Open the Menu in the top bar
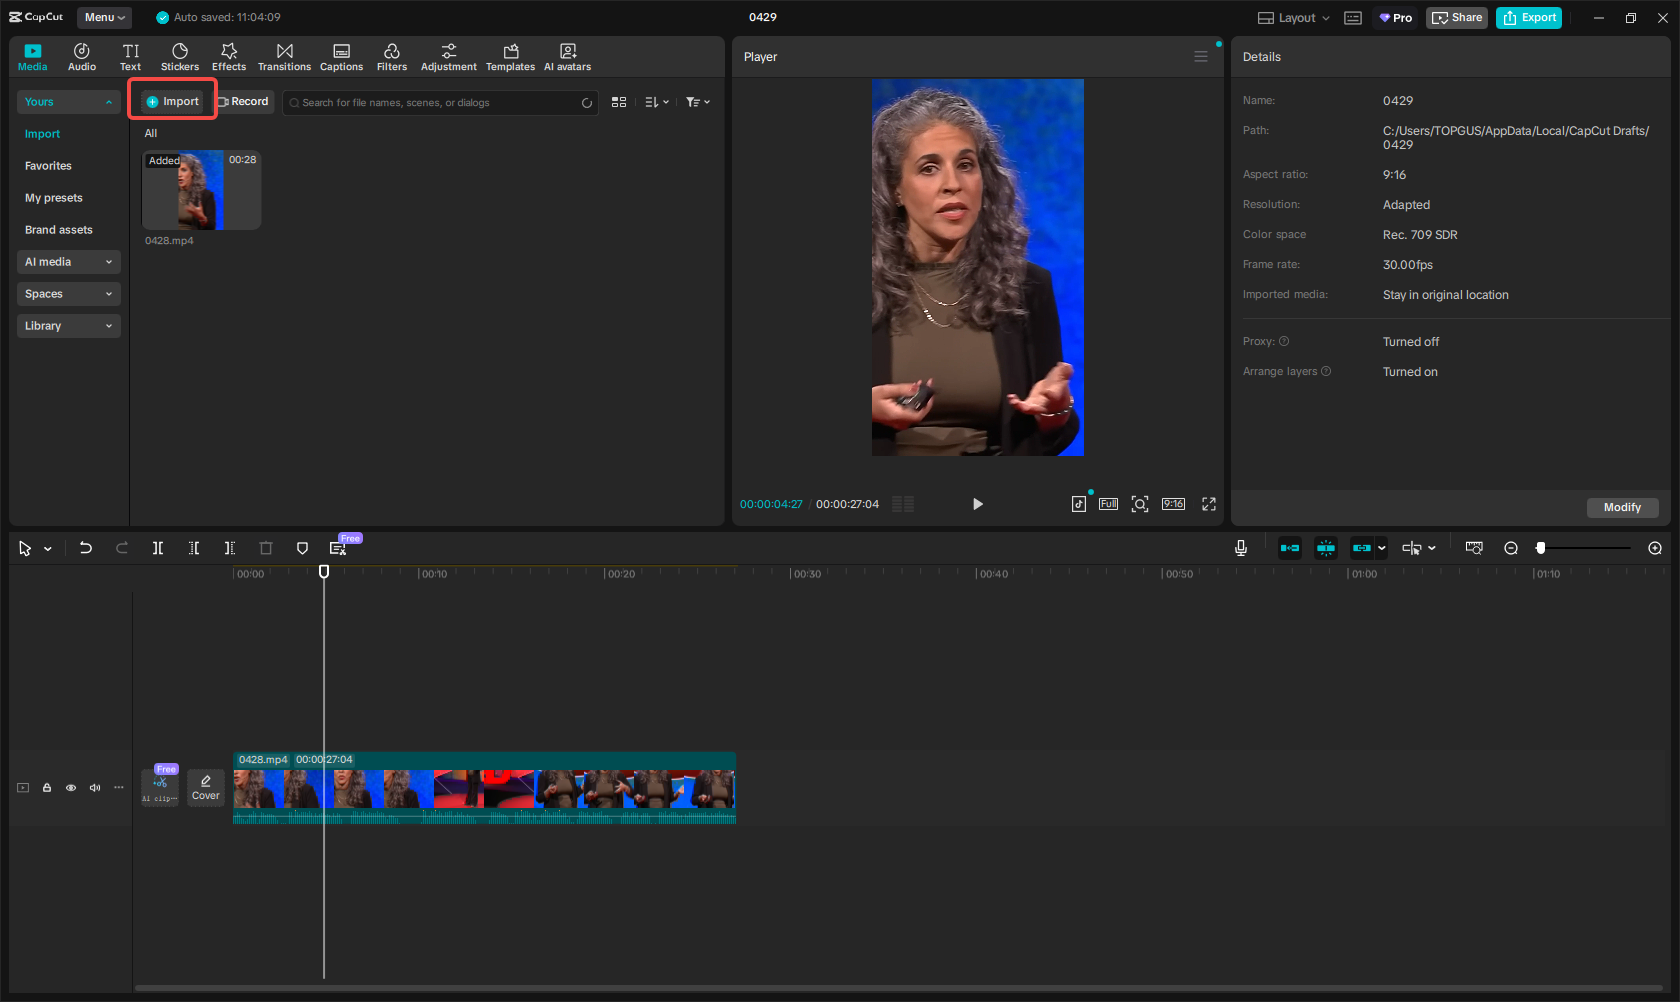1680x1002 pixels. click(x=103, y=17)
